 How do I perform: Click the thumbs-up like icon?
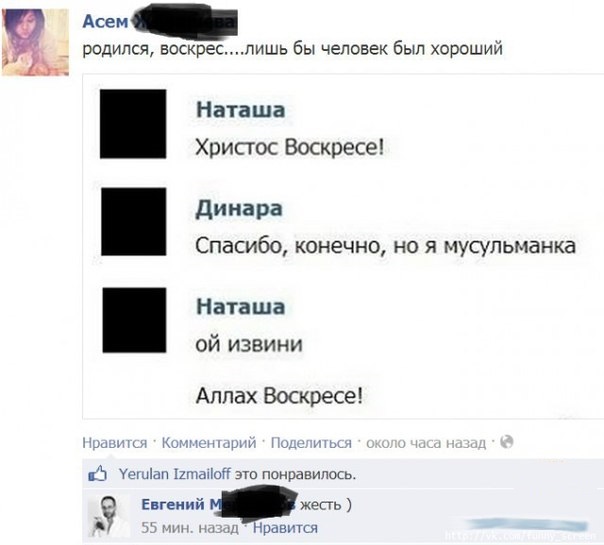click(x=97, y=473)
